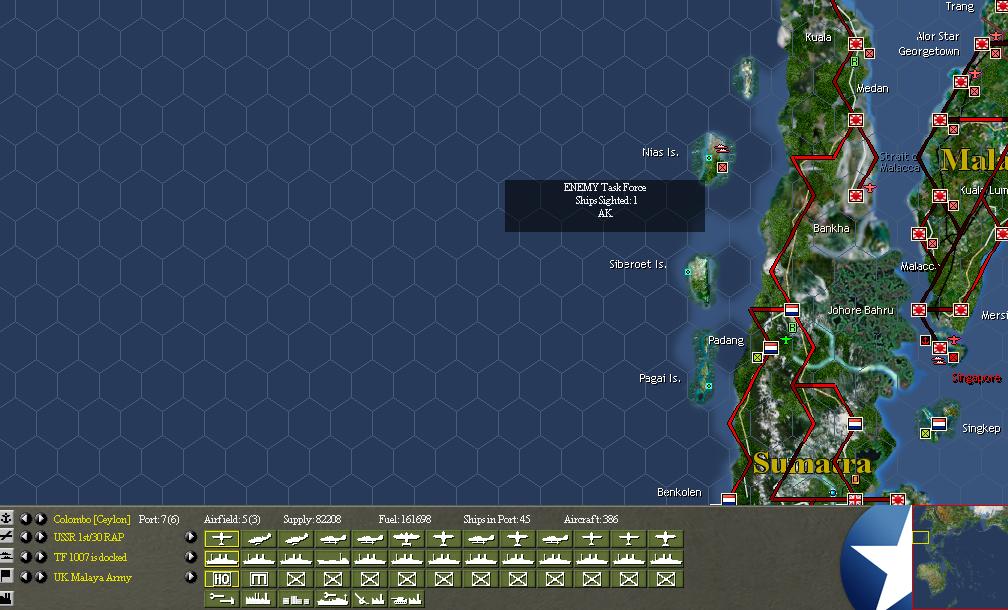The width and height of the screenshot is (1008, 610).
Task: Select the aircraft icon in the left sidebar
Action: click(9, 539)
